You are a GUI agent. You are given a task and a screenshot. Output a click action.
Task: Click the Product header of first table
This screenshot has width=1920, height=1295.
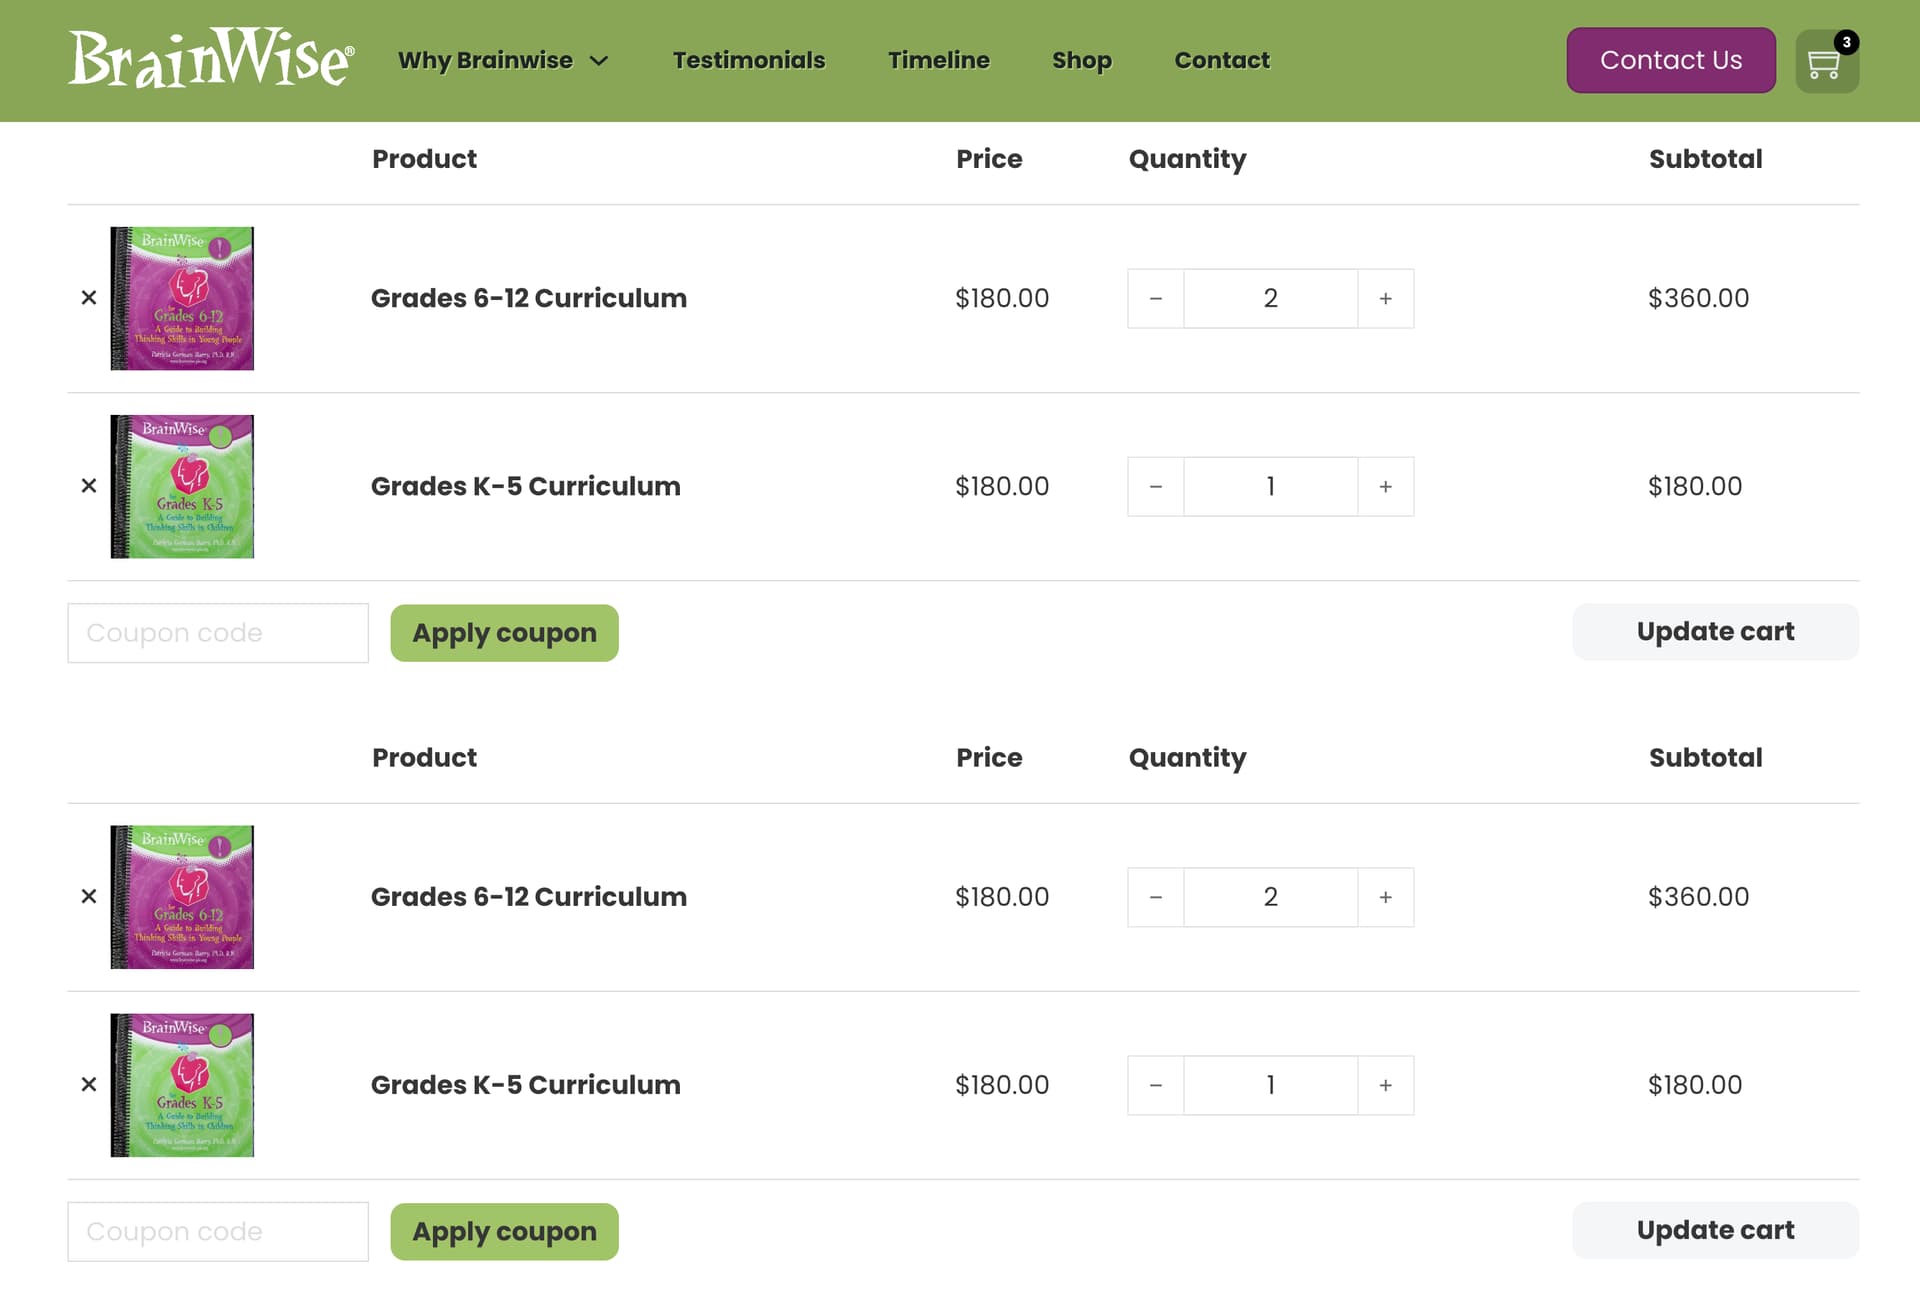coord(425,159)
